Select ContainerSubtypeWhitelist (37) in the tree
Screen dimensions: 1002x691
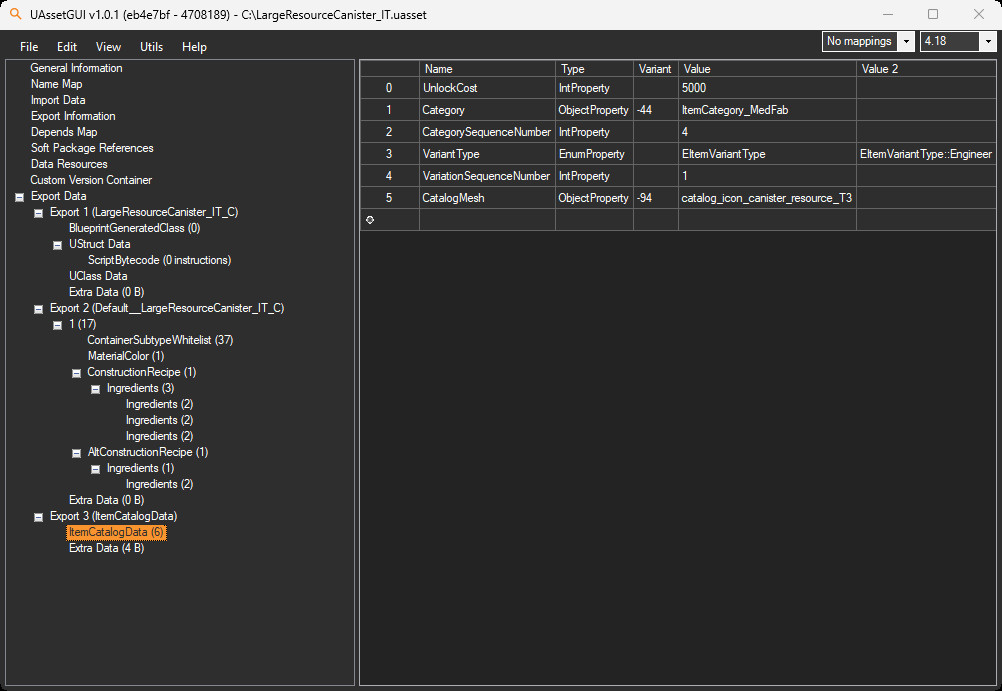click(160, 340)
